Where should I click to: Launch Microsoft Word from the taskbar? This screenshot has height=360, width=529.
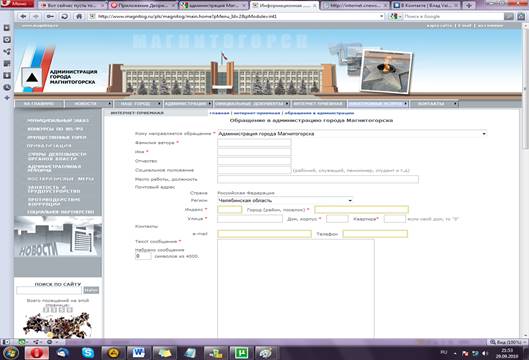[x=138, y=353]
